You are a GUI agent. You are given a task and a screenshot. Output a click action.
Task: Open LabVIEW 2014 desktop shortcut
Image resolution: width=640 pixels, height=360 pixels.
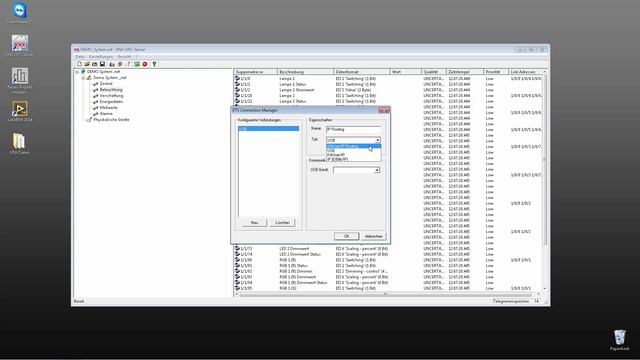(19, 111)
